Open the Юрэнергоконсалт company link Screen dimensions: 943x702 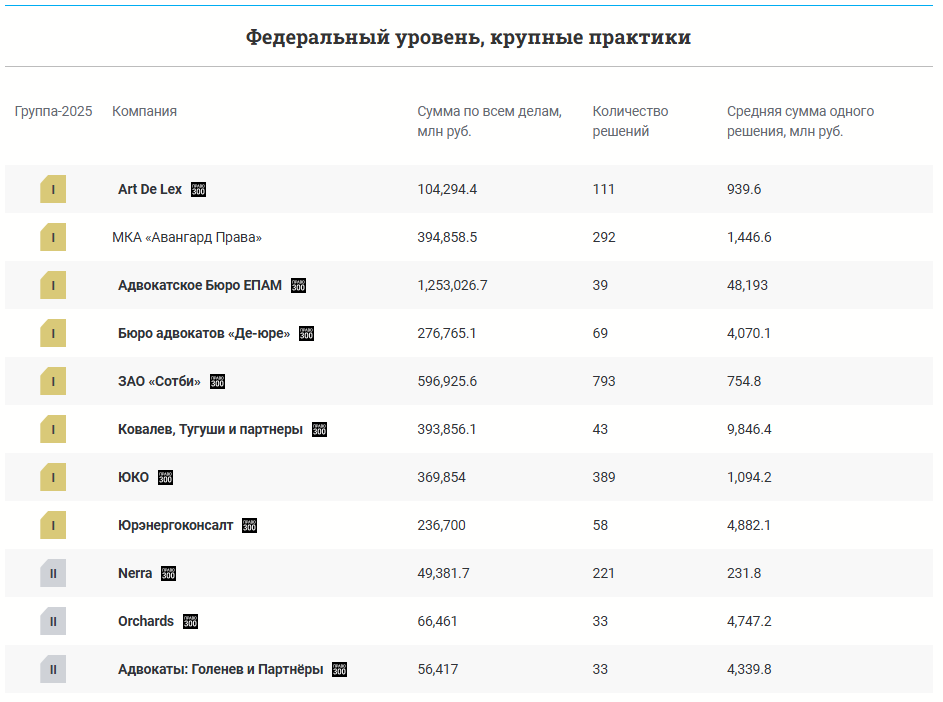point(176,526)
